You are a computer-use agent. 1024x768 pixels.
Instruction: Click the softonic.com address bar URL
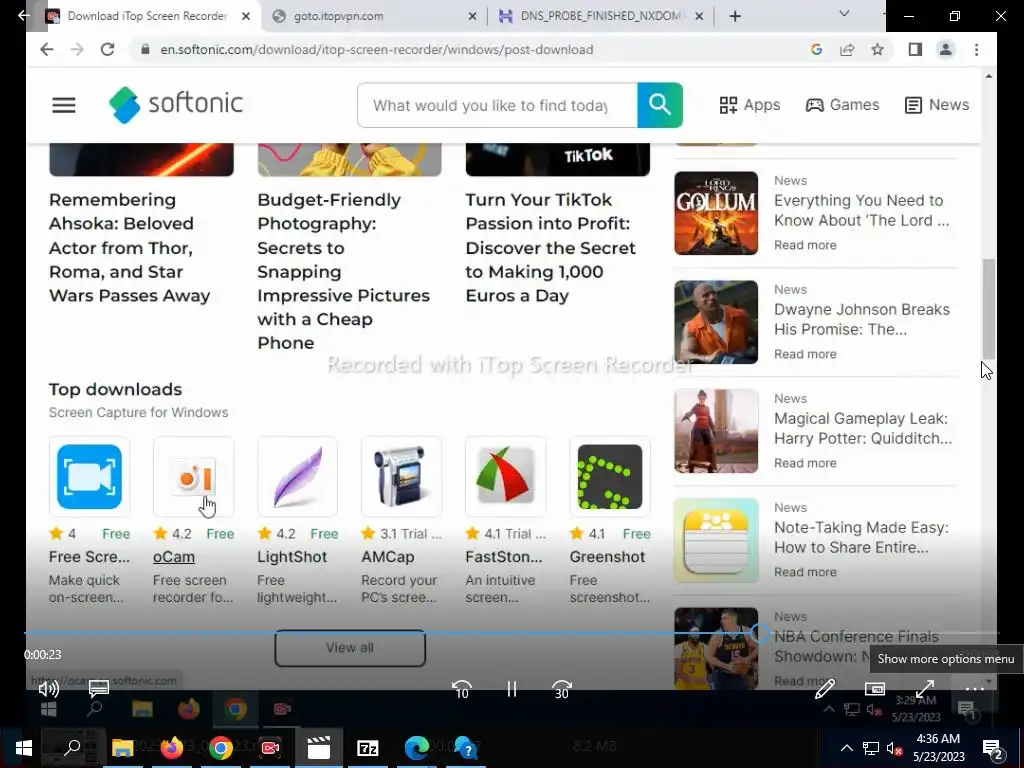point(377,50)
